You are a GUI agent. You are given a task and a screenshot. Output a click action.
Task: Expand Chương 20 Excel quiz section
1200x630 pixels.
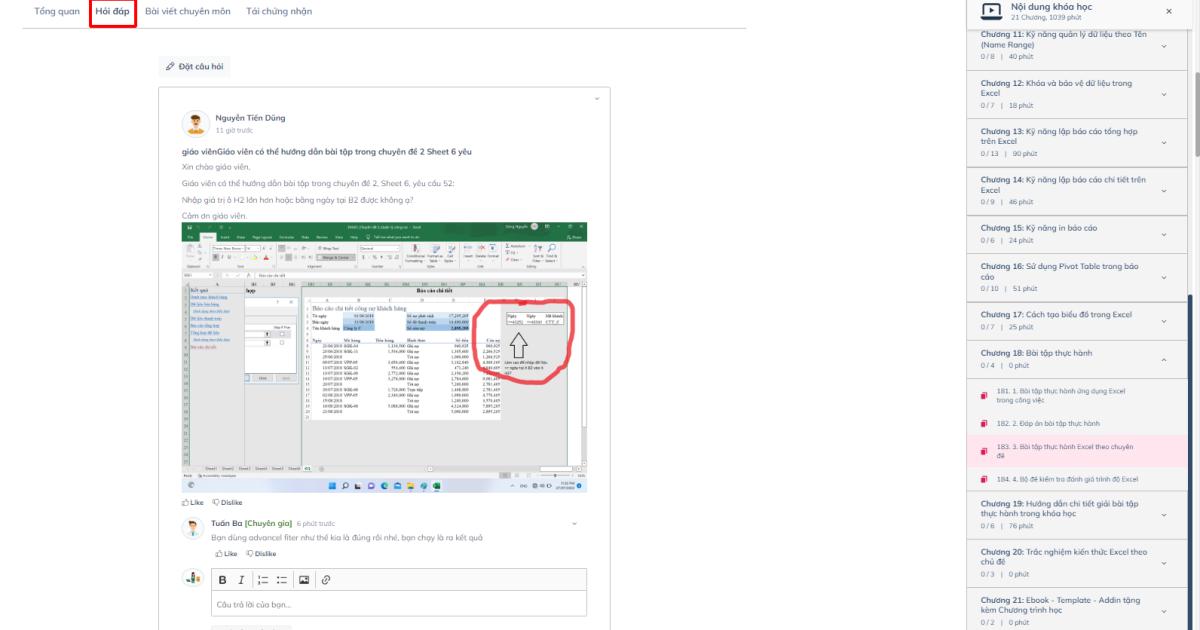(x=1164, y=562)
